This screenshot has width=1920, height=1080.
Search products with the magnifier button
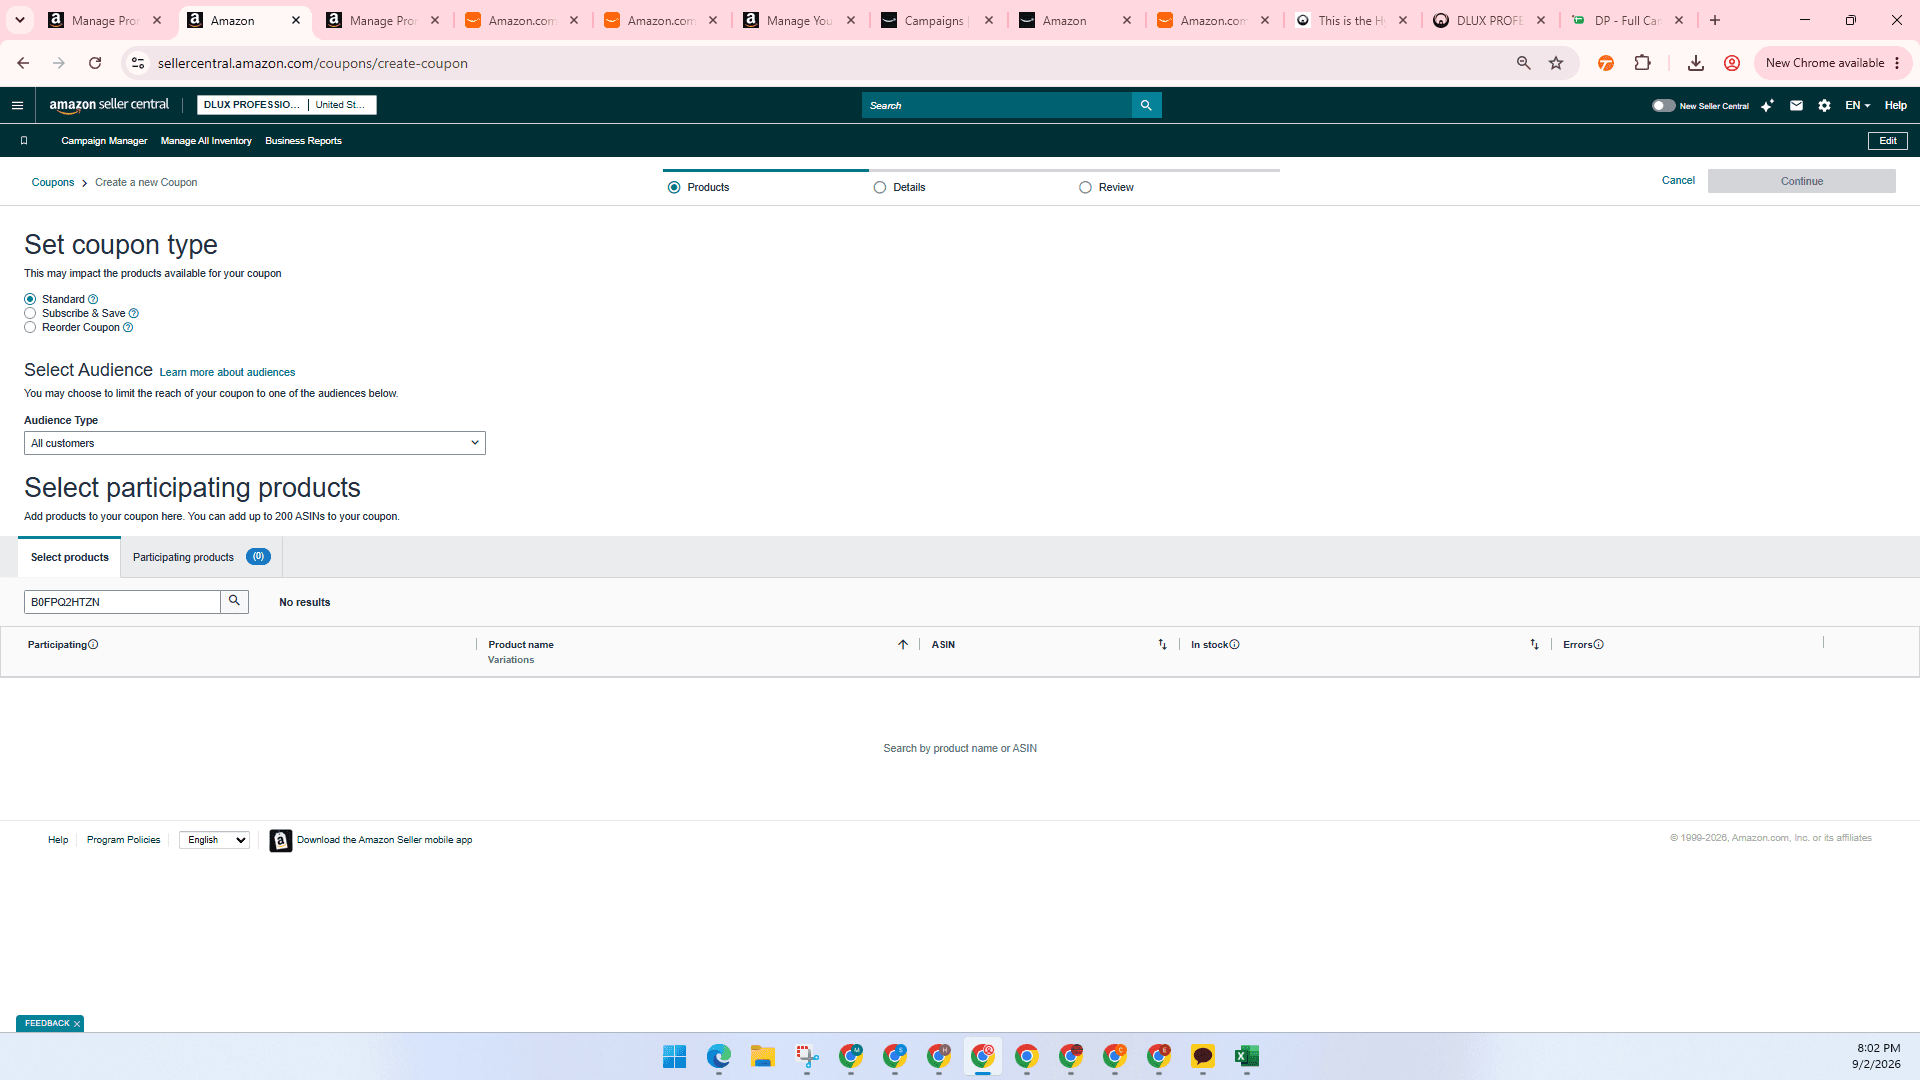coord(234,601)
